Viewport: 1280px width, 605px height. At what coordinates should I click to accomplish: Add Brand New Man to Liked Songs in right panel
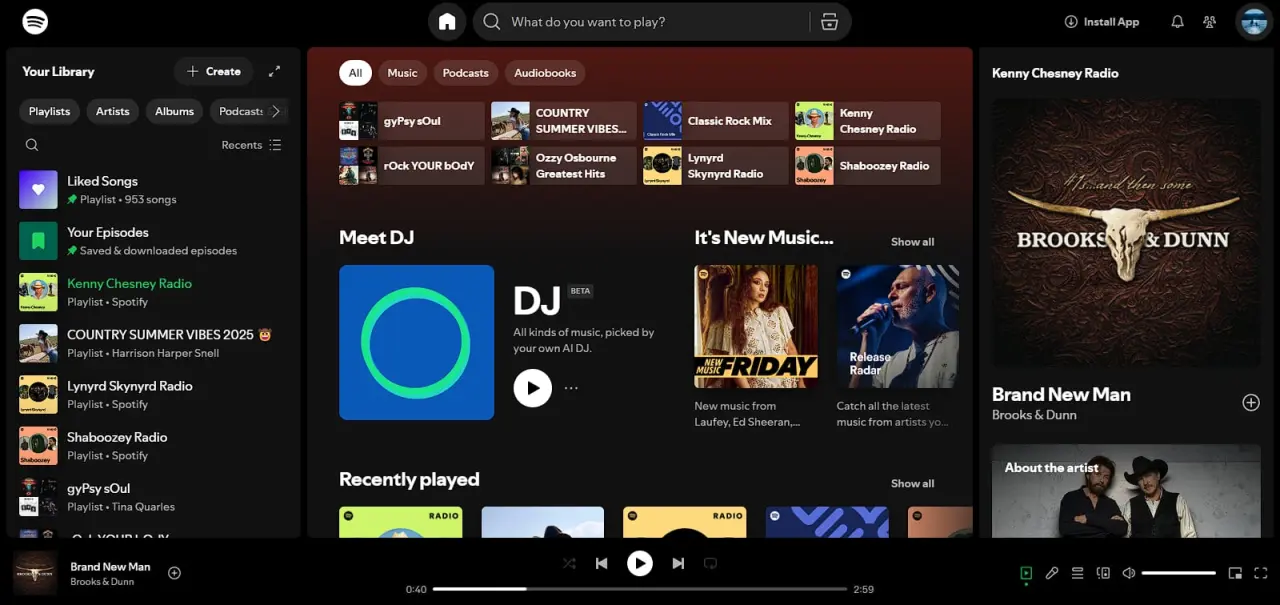pos(1250,402)
